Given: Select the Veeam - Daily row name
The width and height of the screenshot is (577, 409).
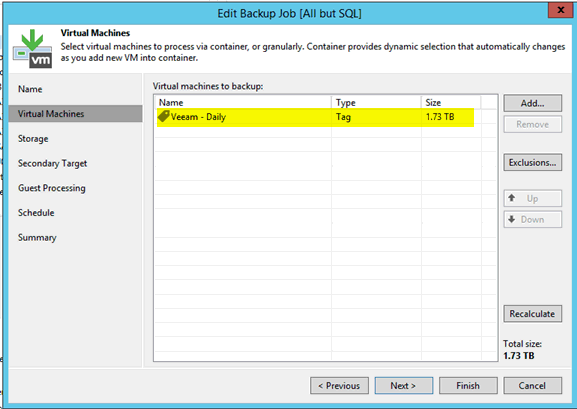Looking at the screenshot, I should pyautogui.click(x=198, y=117).
